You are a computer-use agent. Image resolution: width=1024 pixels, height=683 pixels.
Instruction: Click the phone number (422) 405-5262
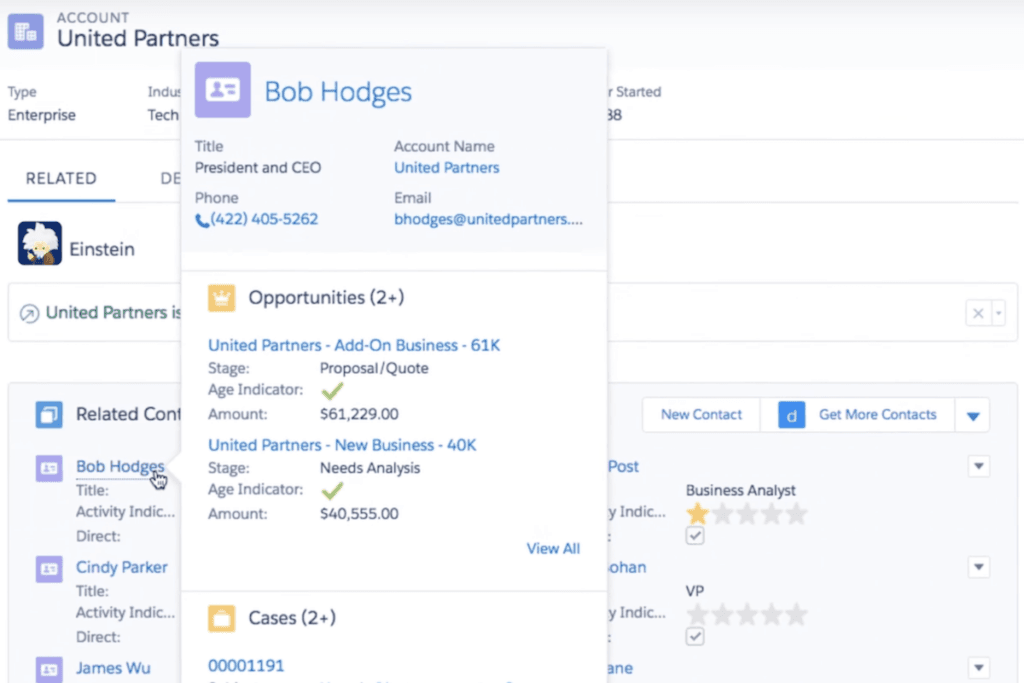click(x=264, y=219)
